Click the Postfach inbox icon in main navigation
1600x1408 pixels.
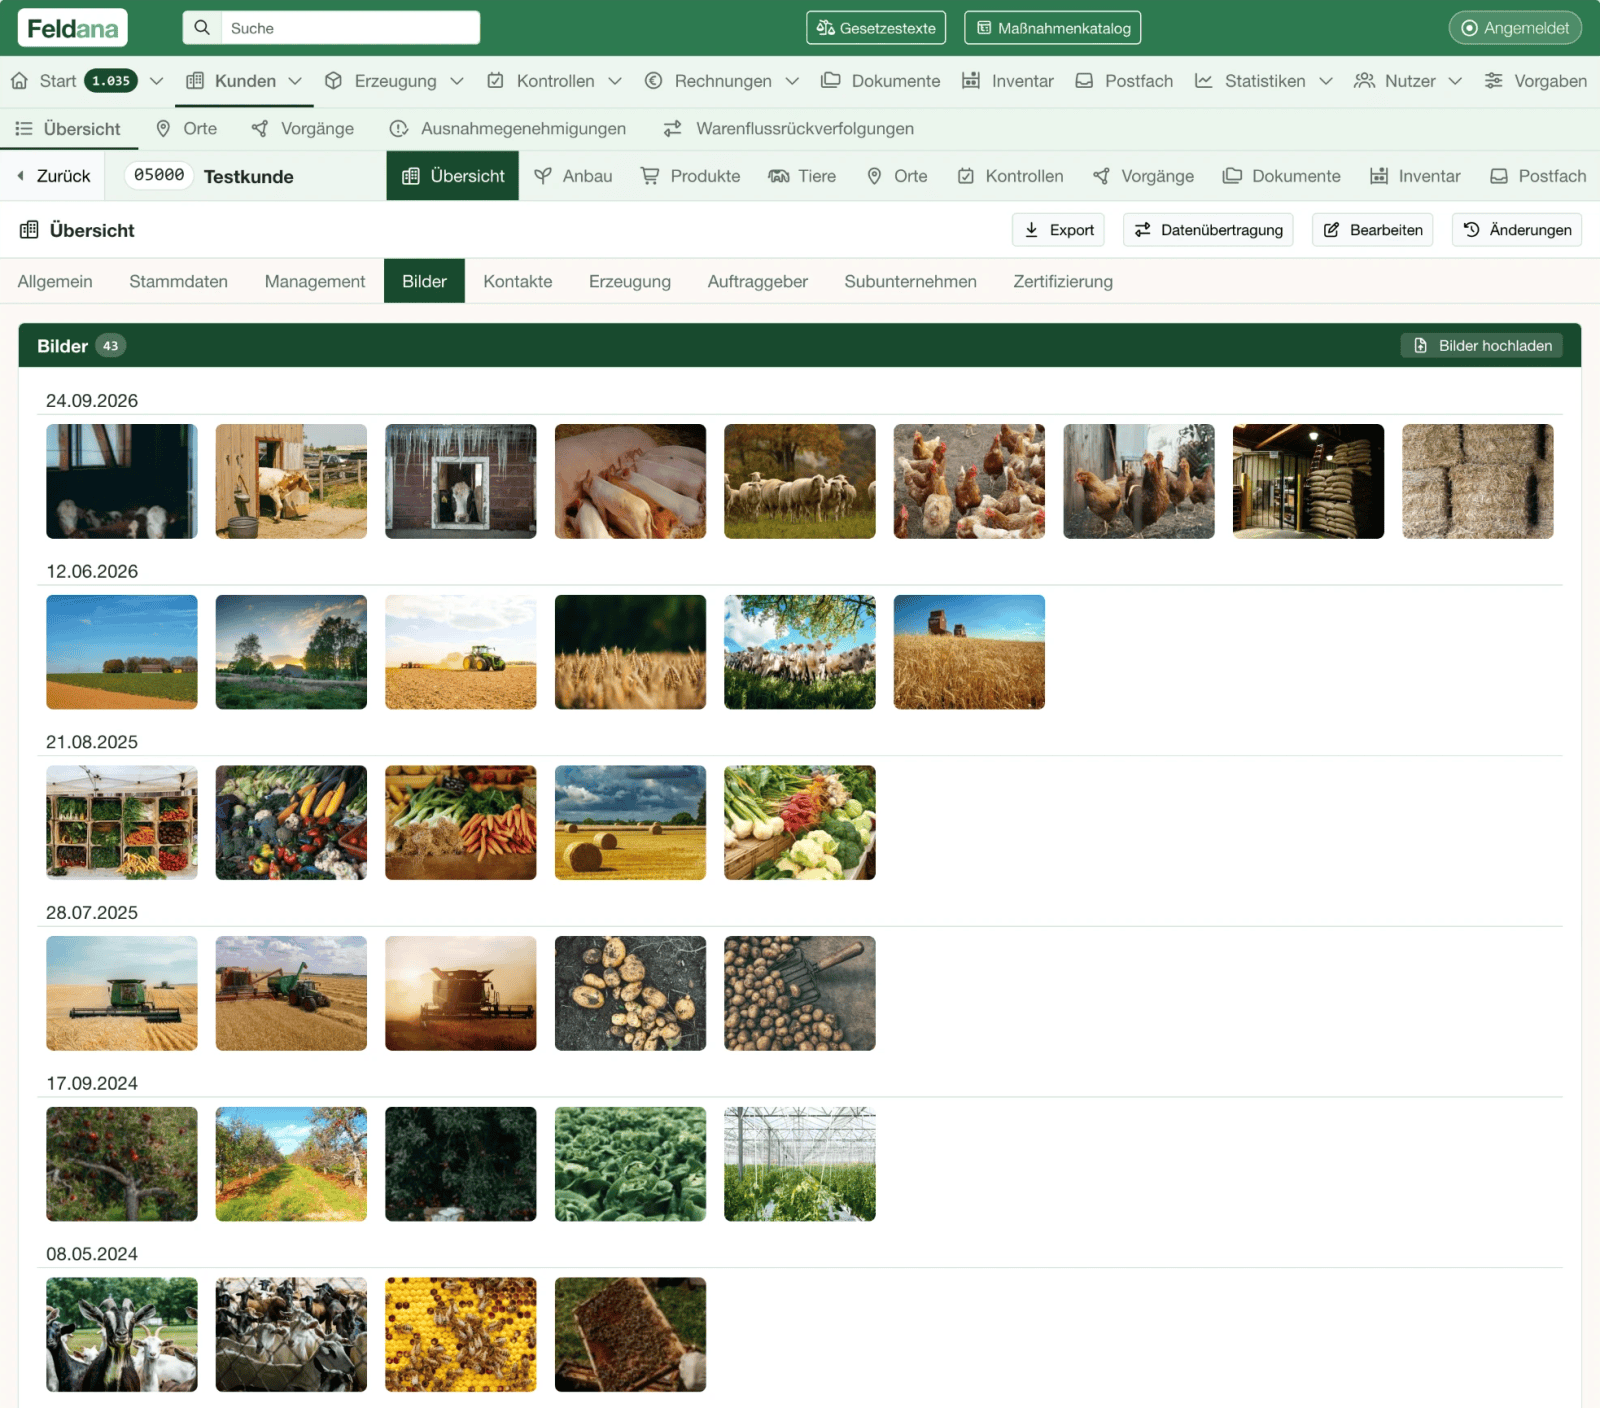[x=1084, y=81]
